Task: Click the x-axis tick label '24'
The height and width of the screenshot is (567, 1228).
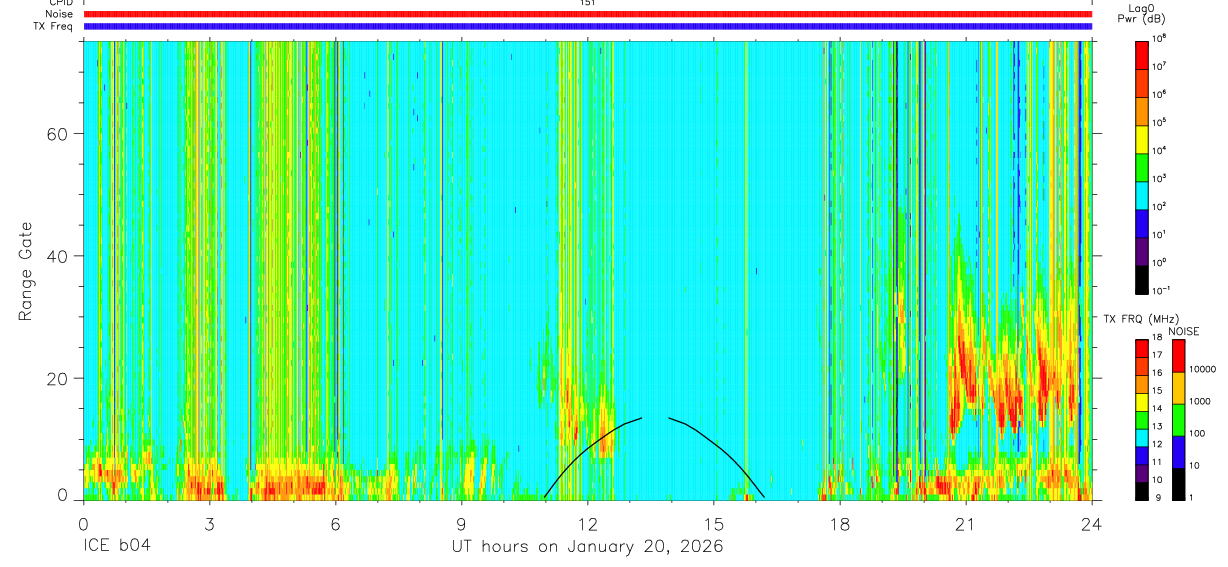Action: (x=1091, y=523)
